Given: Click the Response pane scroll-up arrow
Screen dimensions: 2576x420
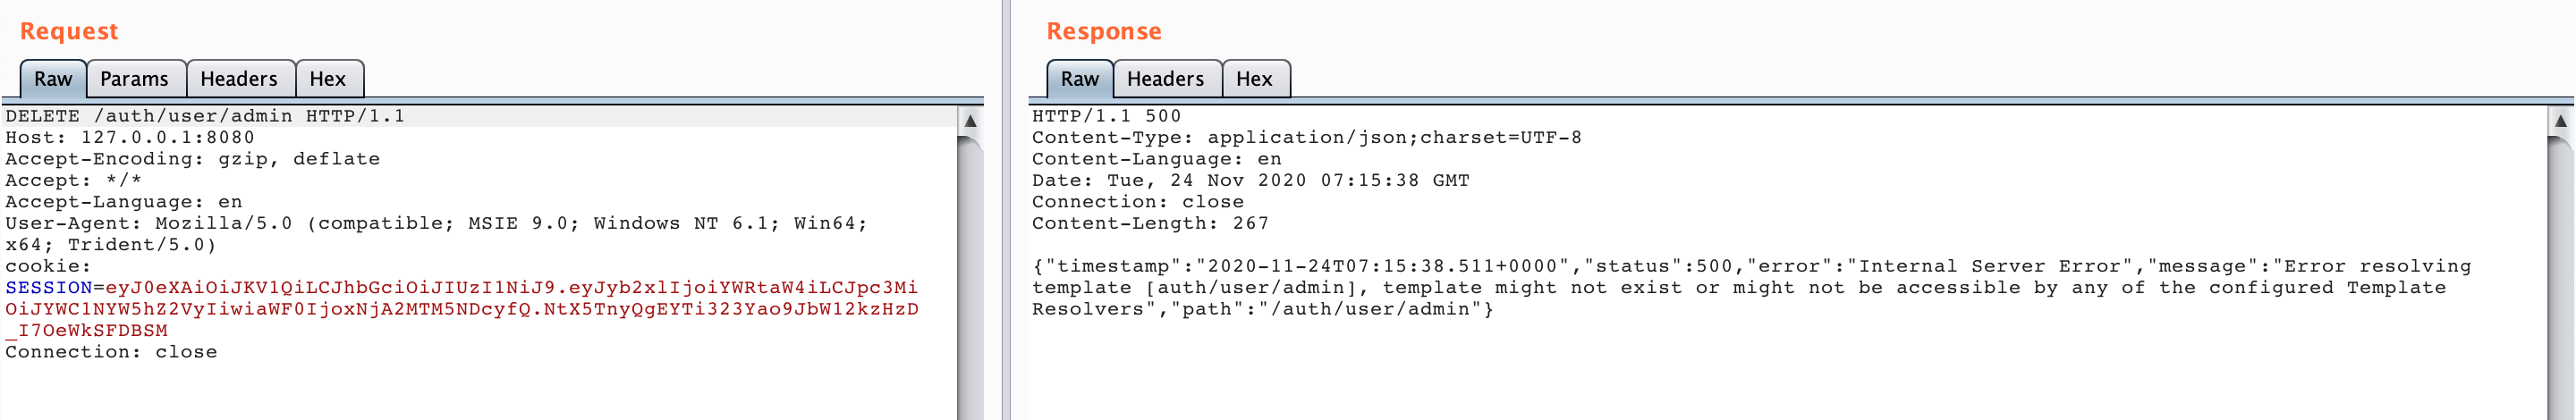Looking at the screenshot, I should (2560, 121).
